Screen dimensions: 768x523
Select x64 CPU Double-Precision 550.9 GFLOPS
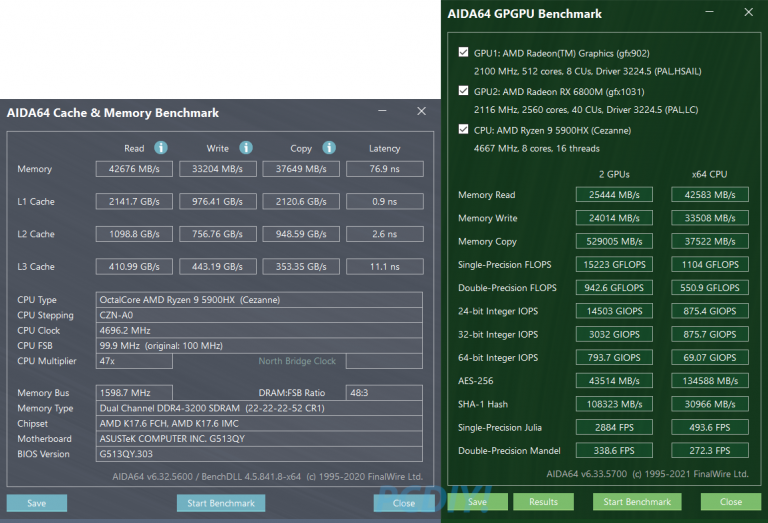tap(710, 288)
